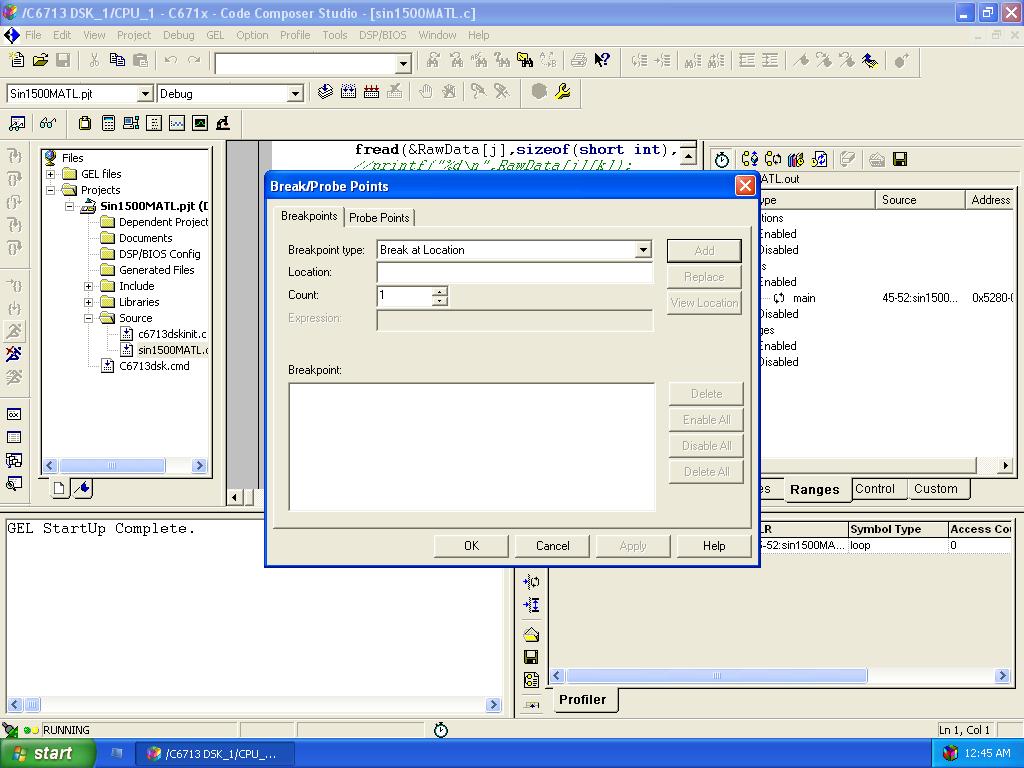Image resolution: width=1024 pixels, height=768 pixels.
Task: Open the Breakpoint type dropdown
Action: point(643,250)
